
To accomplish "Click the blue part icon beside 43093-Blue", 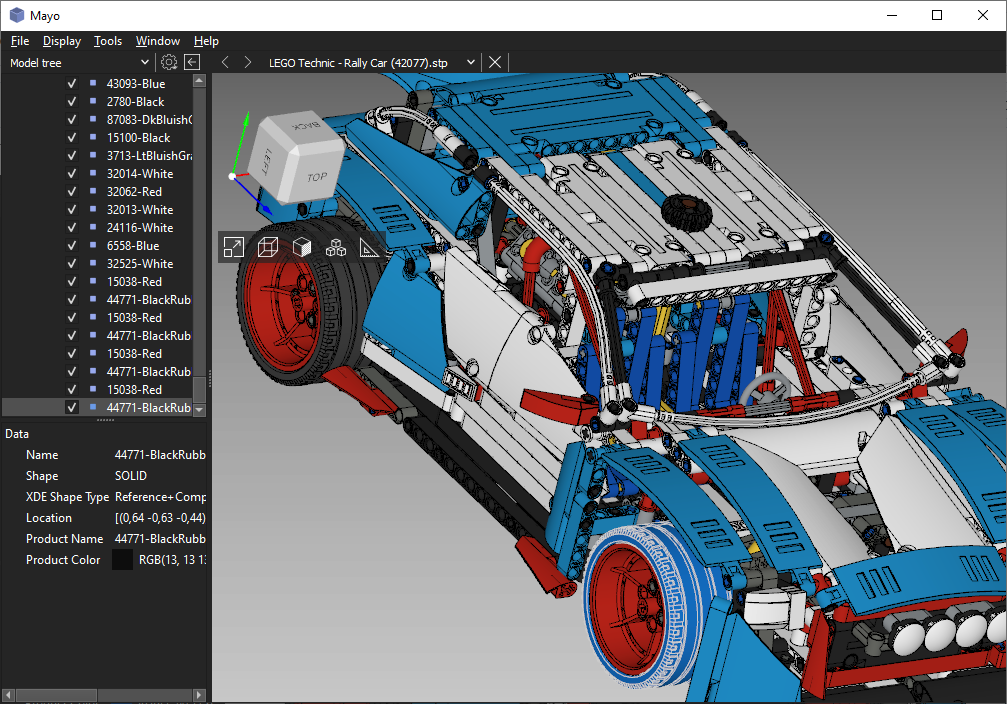I will [x=92, y=83].
